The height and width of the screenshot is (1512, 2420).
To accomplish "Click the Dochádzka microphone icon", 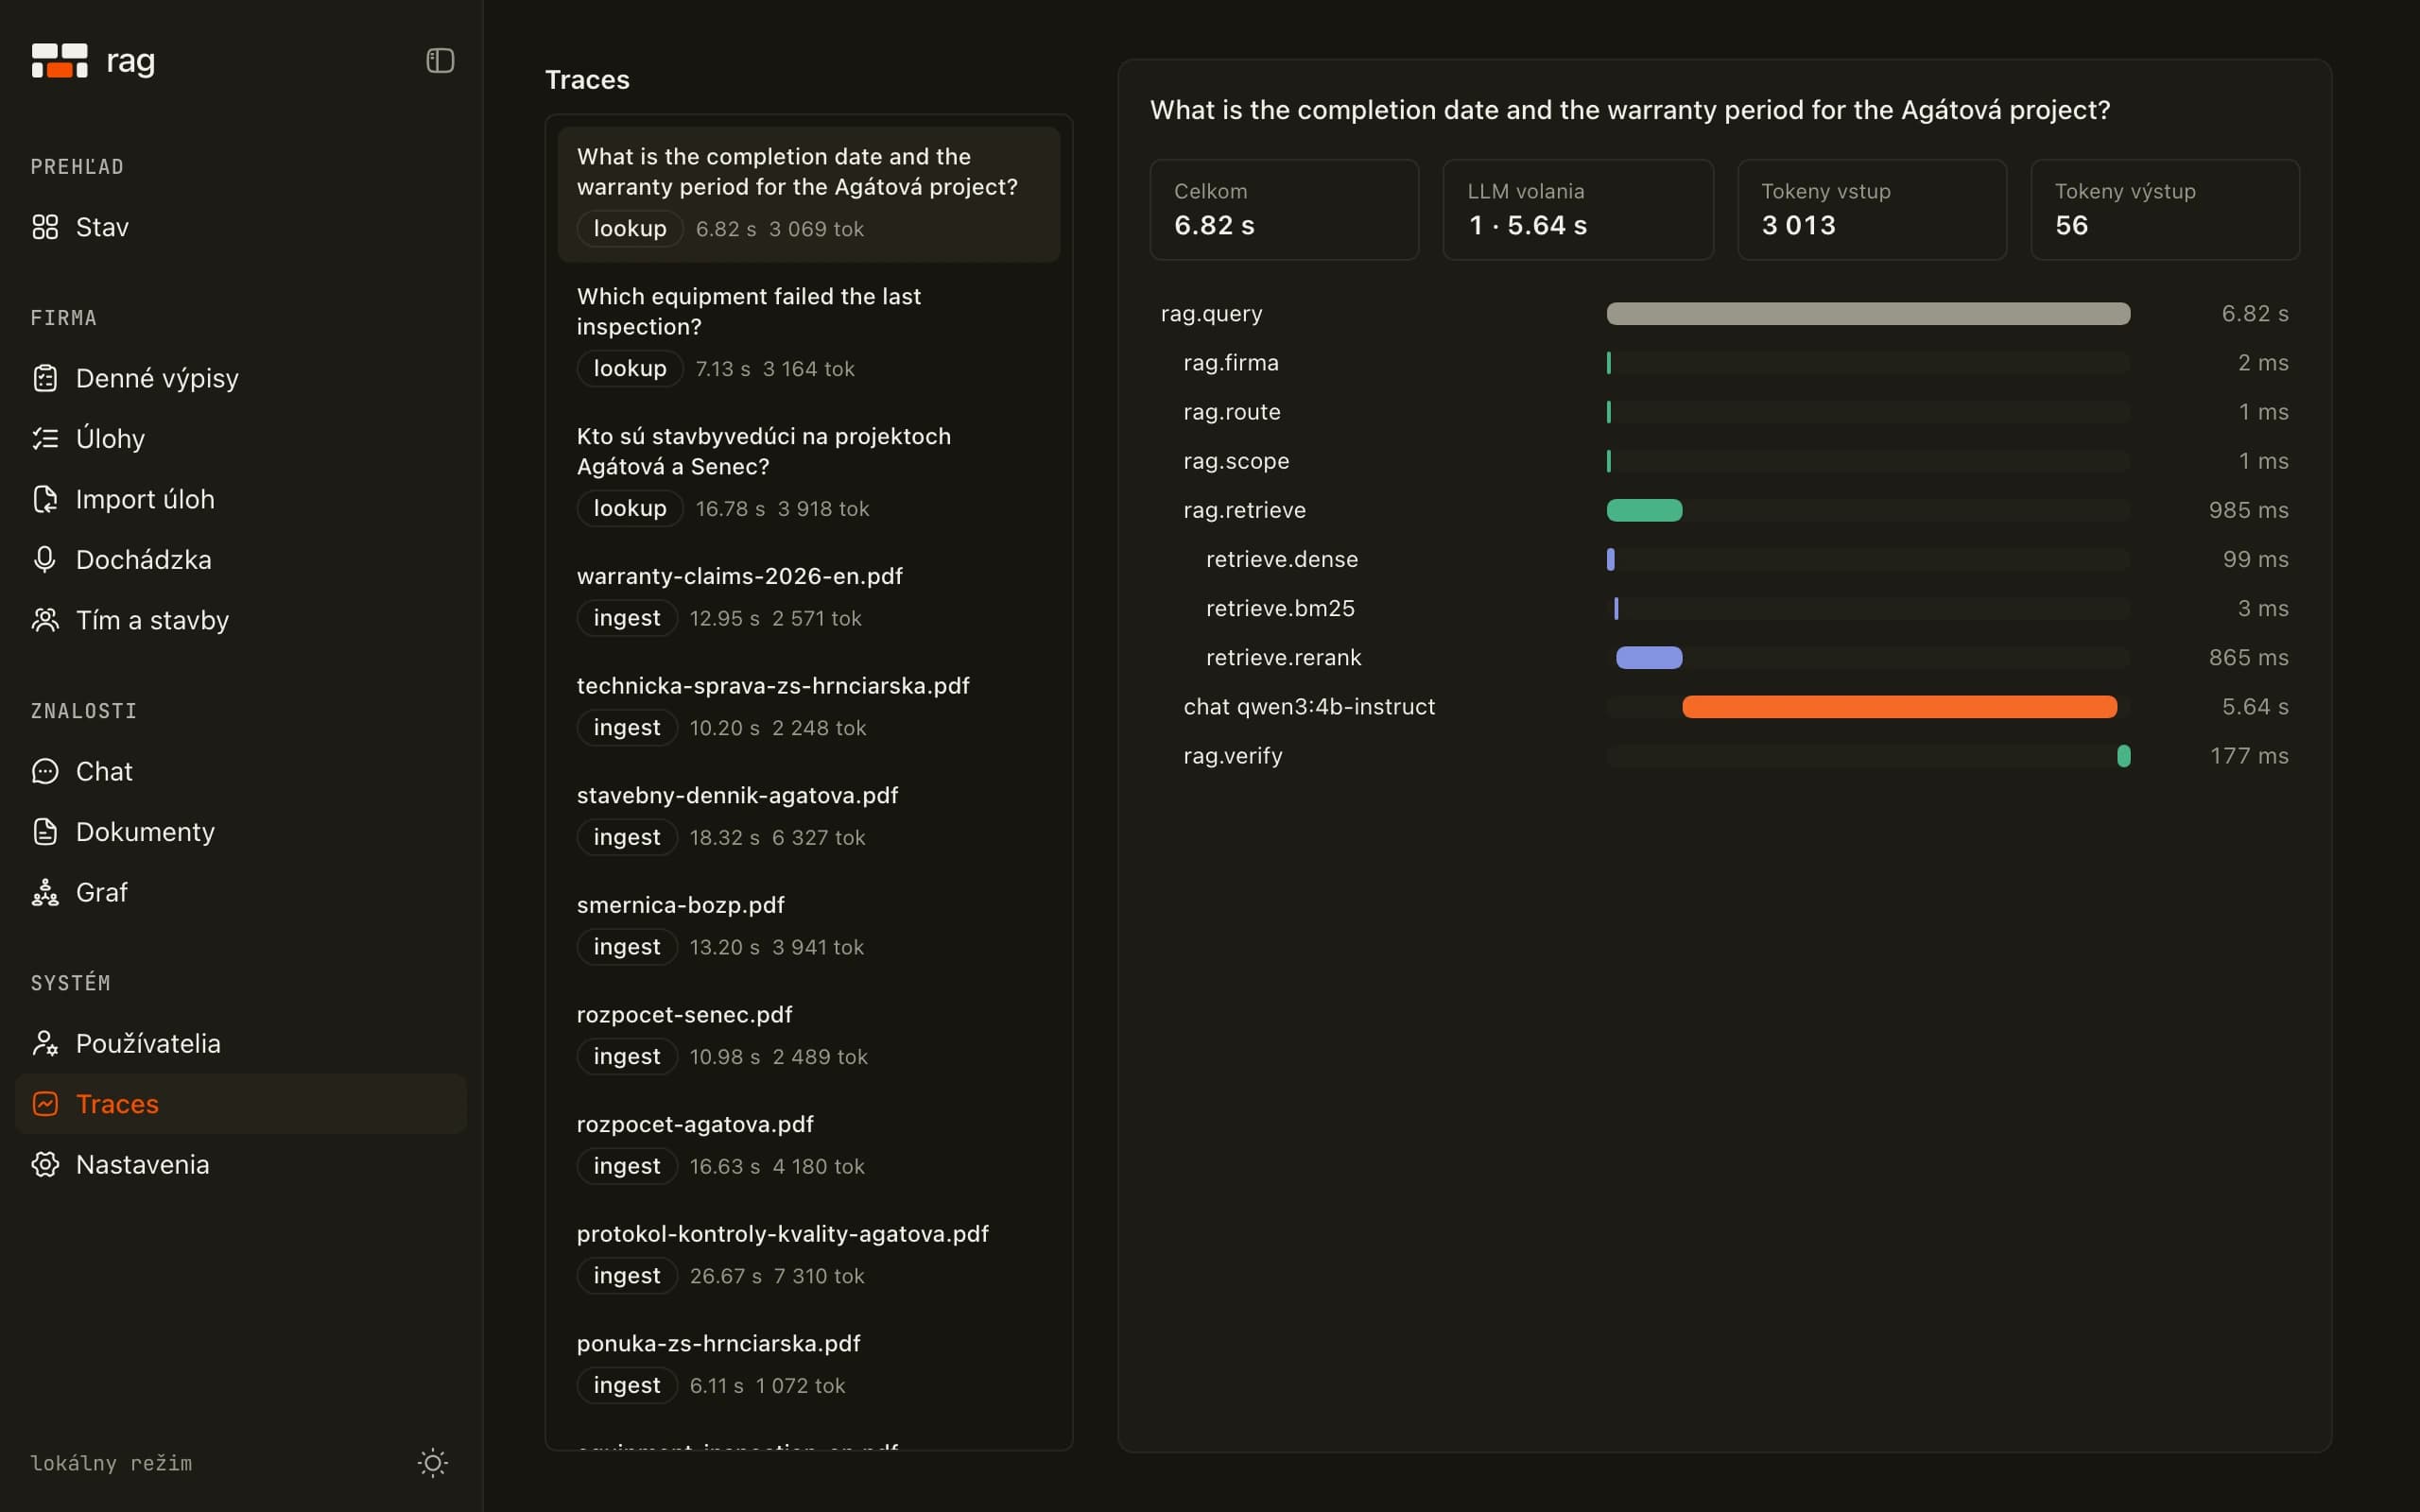I will [45, 559].
